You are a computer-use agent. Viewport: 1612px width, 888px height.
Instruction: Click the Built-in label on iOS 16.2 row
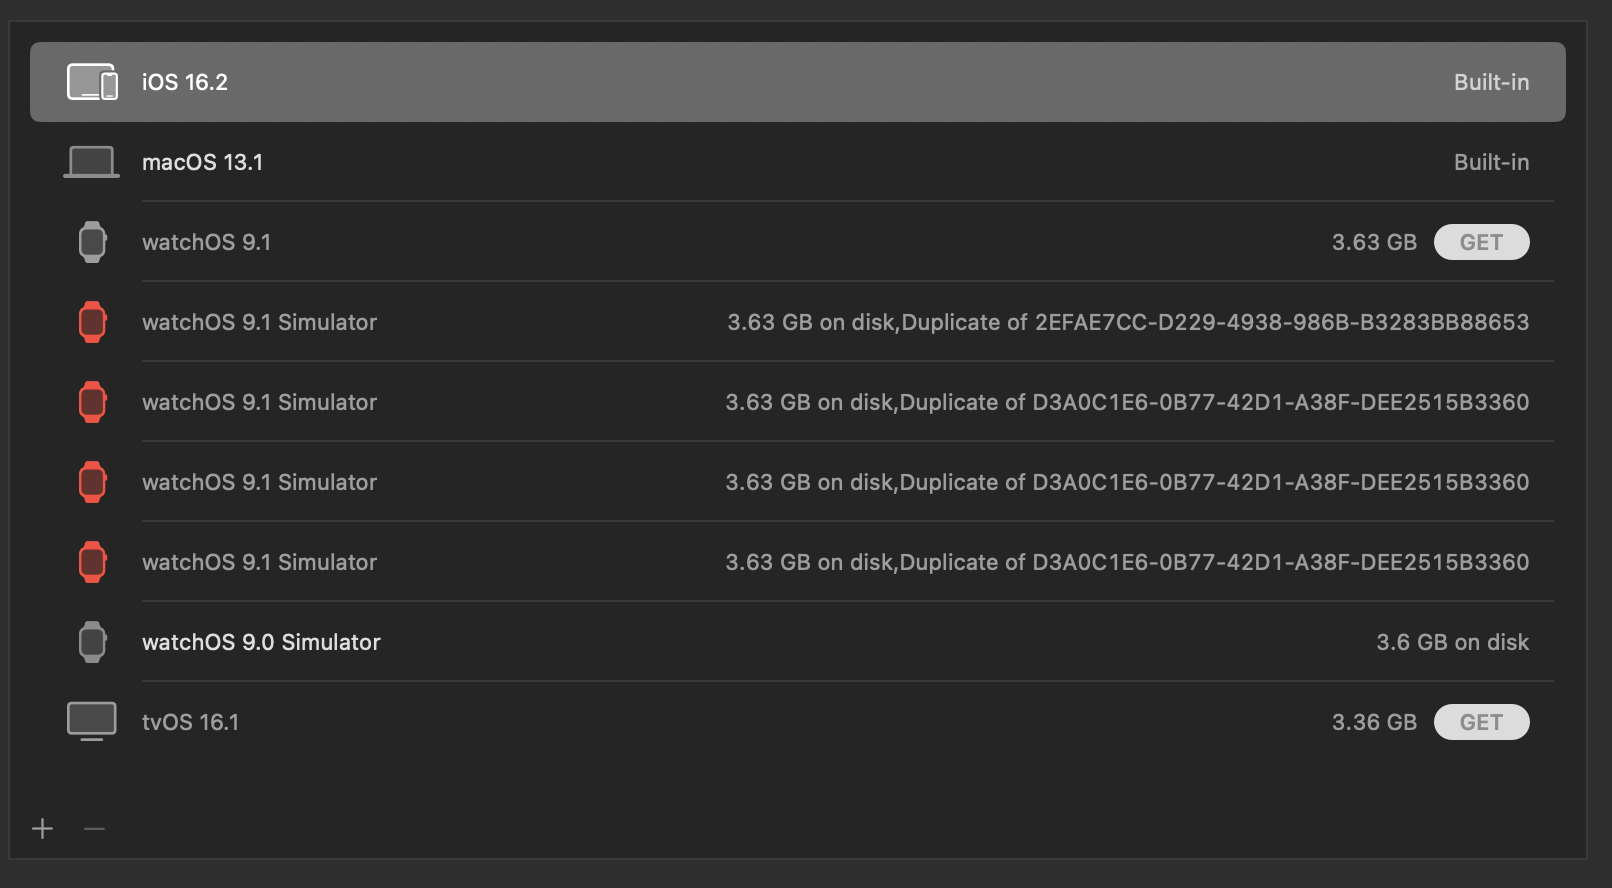1491,82
